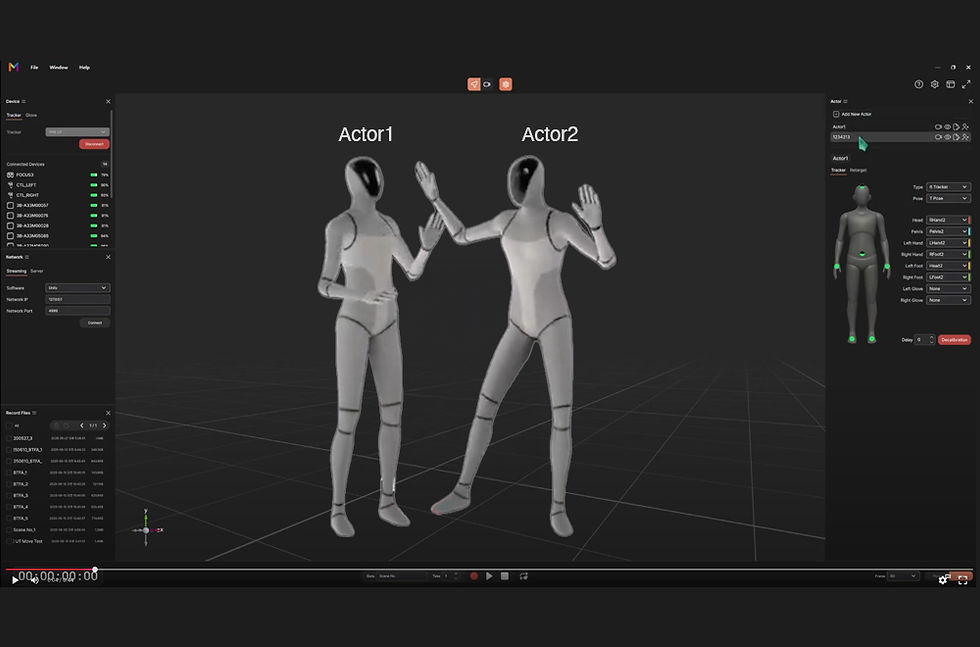The image size is (980, 647).
Task: Click the video progress bar scrubber handle
Action: [95, 569]
